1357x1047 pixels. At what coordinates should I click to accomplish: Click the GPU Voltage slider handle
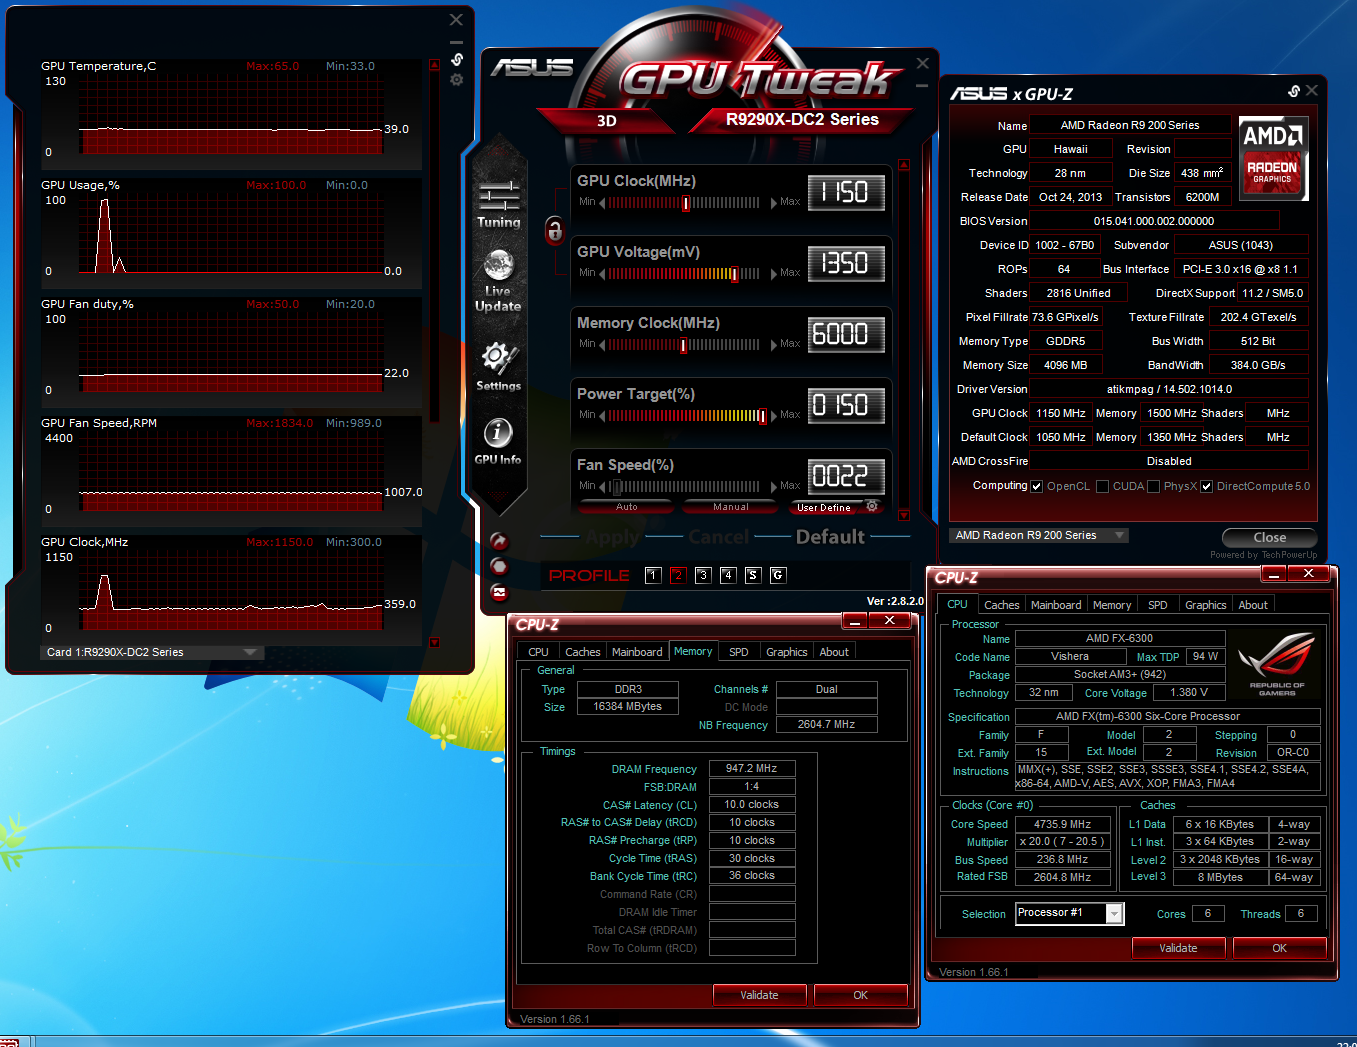coord(734,274)
